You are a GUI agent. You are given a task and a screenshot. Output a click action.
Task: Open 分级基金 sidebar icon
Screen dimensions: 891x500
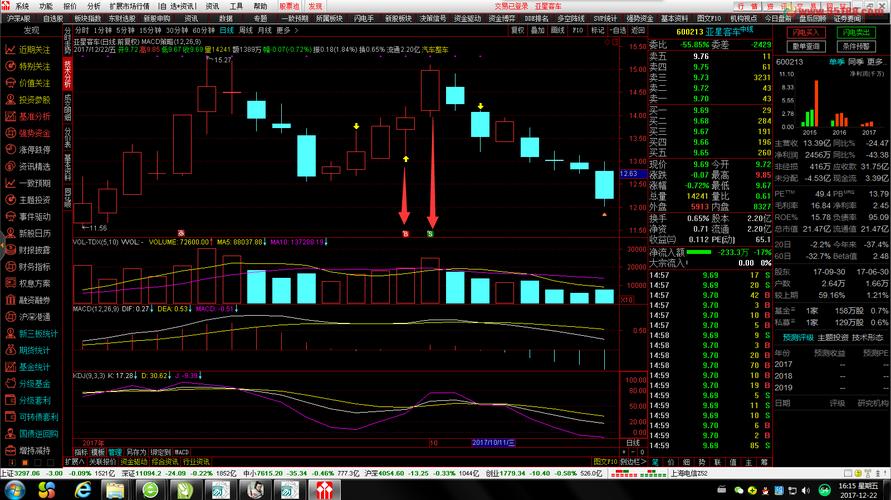click(10, 384)
